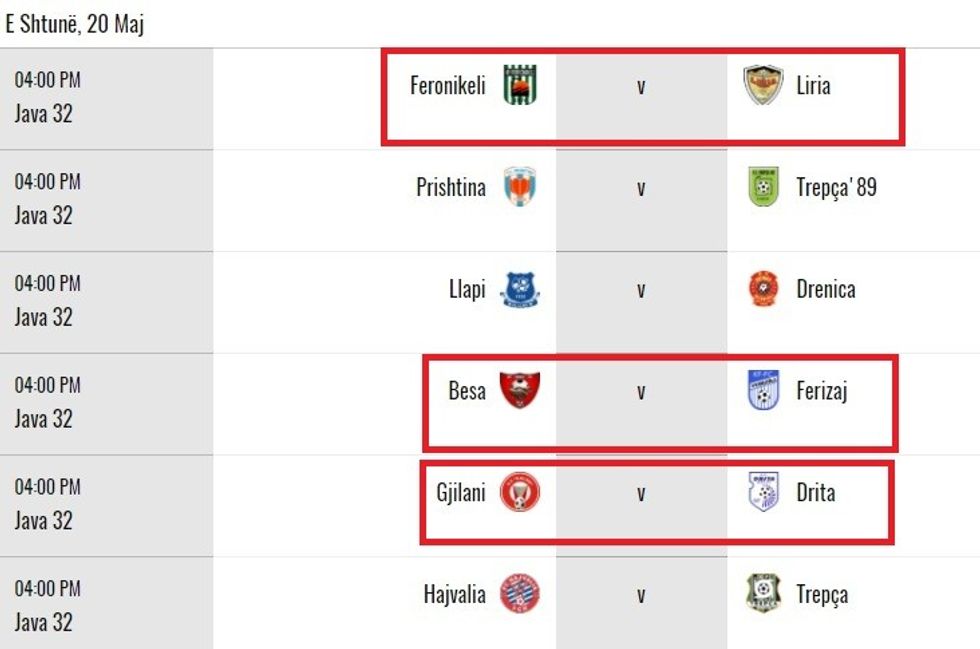The image size is (980, 649).
Task: Click the "v" between Llapi and Drenica
Action: [641, 289]
